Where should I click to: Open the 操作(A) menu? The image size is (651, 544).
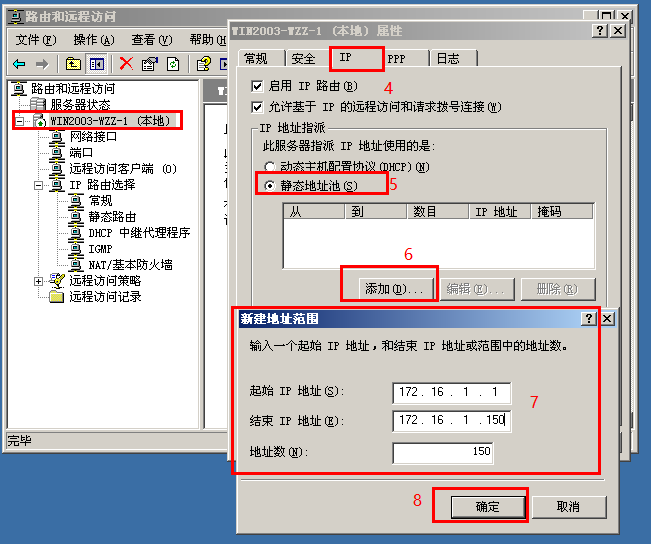click(x=94, y=40)
